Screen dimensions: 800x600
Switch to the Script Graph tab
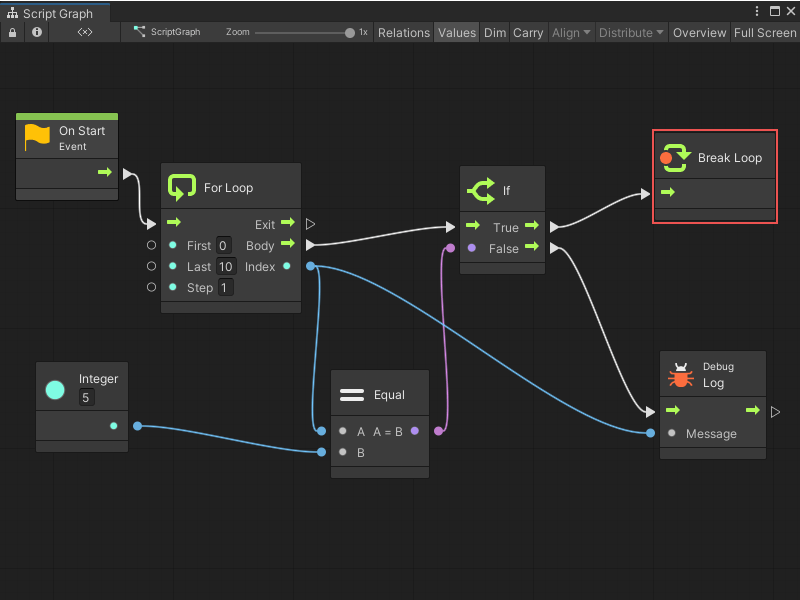(x=55, y=14)
